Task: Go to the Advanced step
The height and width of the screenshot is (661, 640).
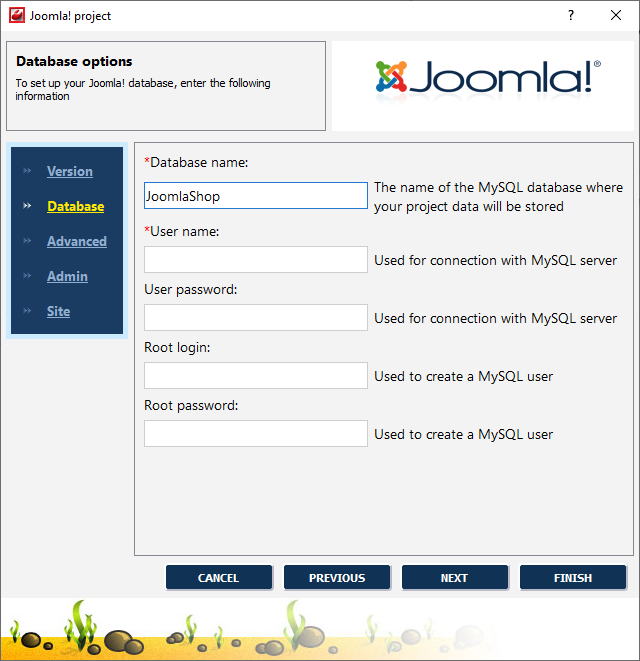Action: click(77, 241)
